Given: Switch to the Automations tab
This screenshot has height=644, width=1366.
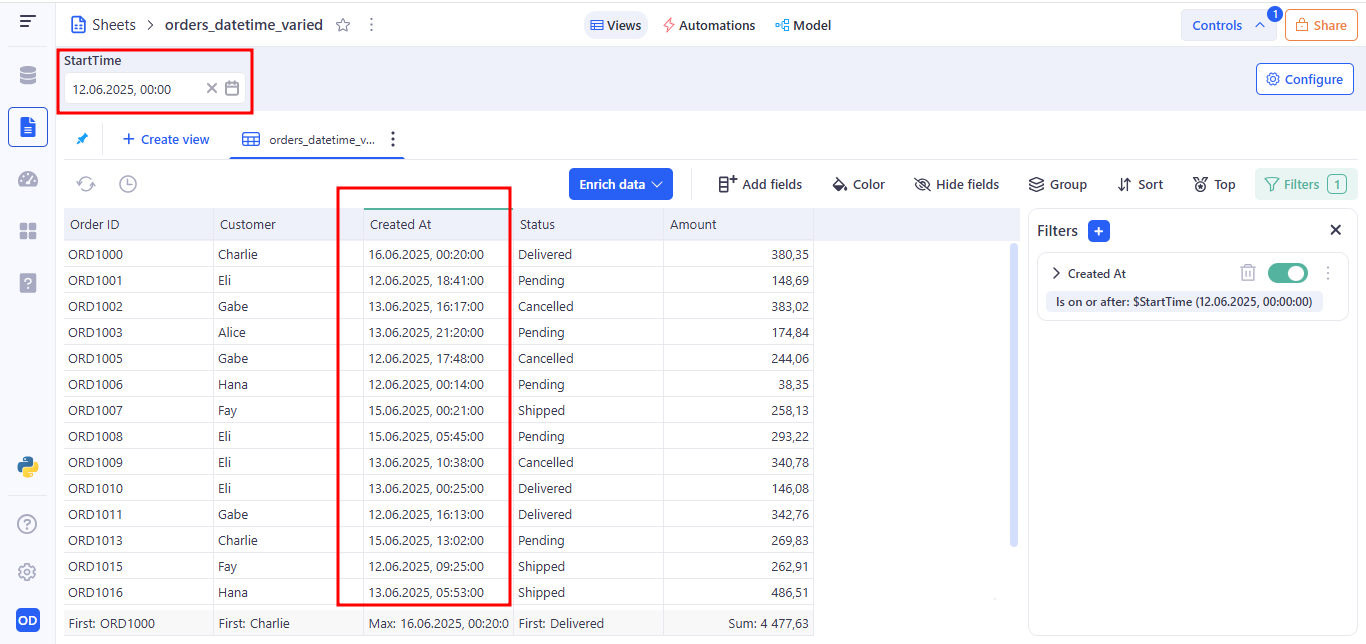Looking at the screenshot, I should pos(708,25).
